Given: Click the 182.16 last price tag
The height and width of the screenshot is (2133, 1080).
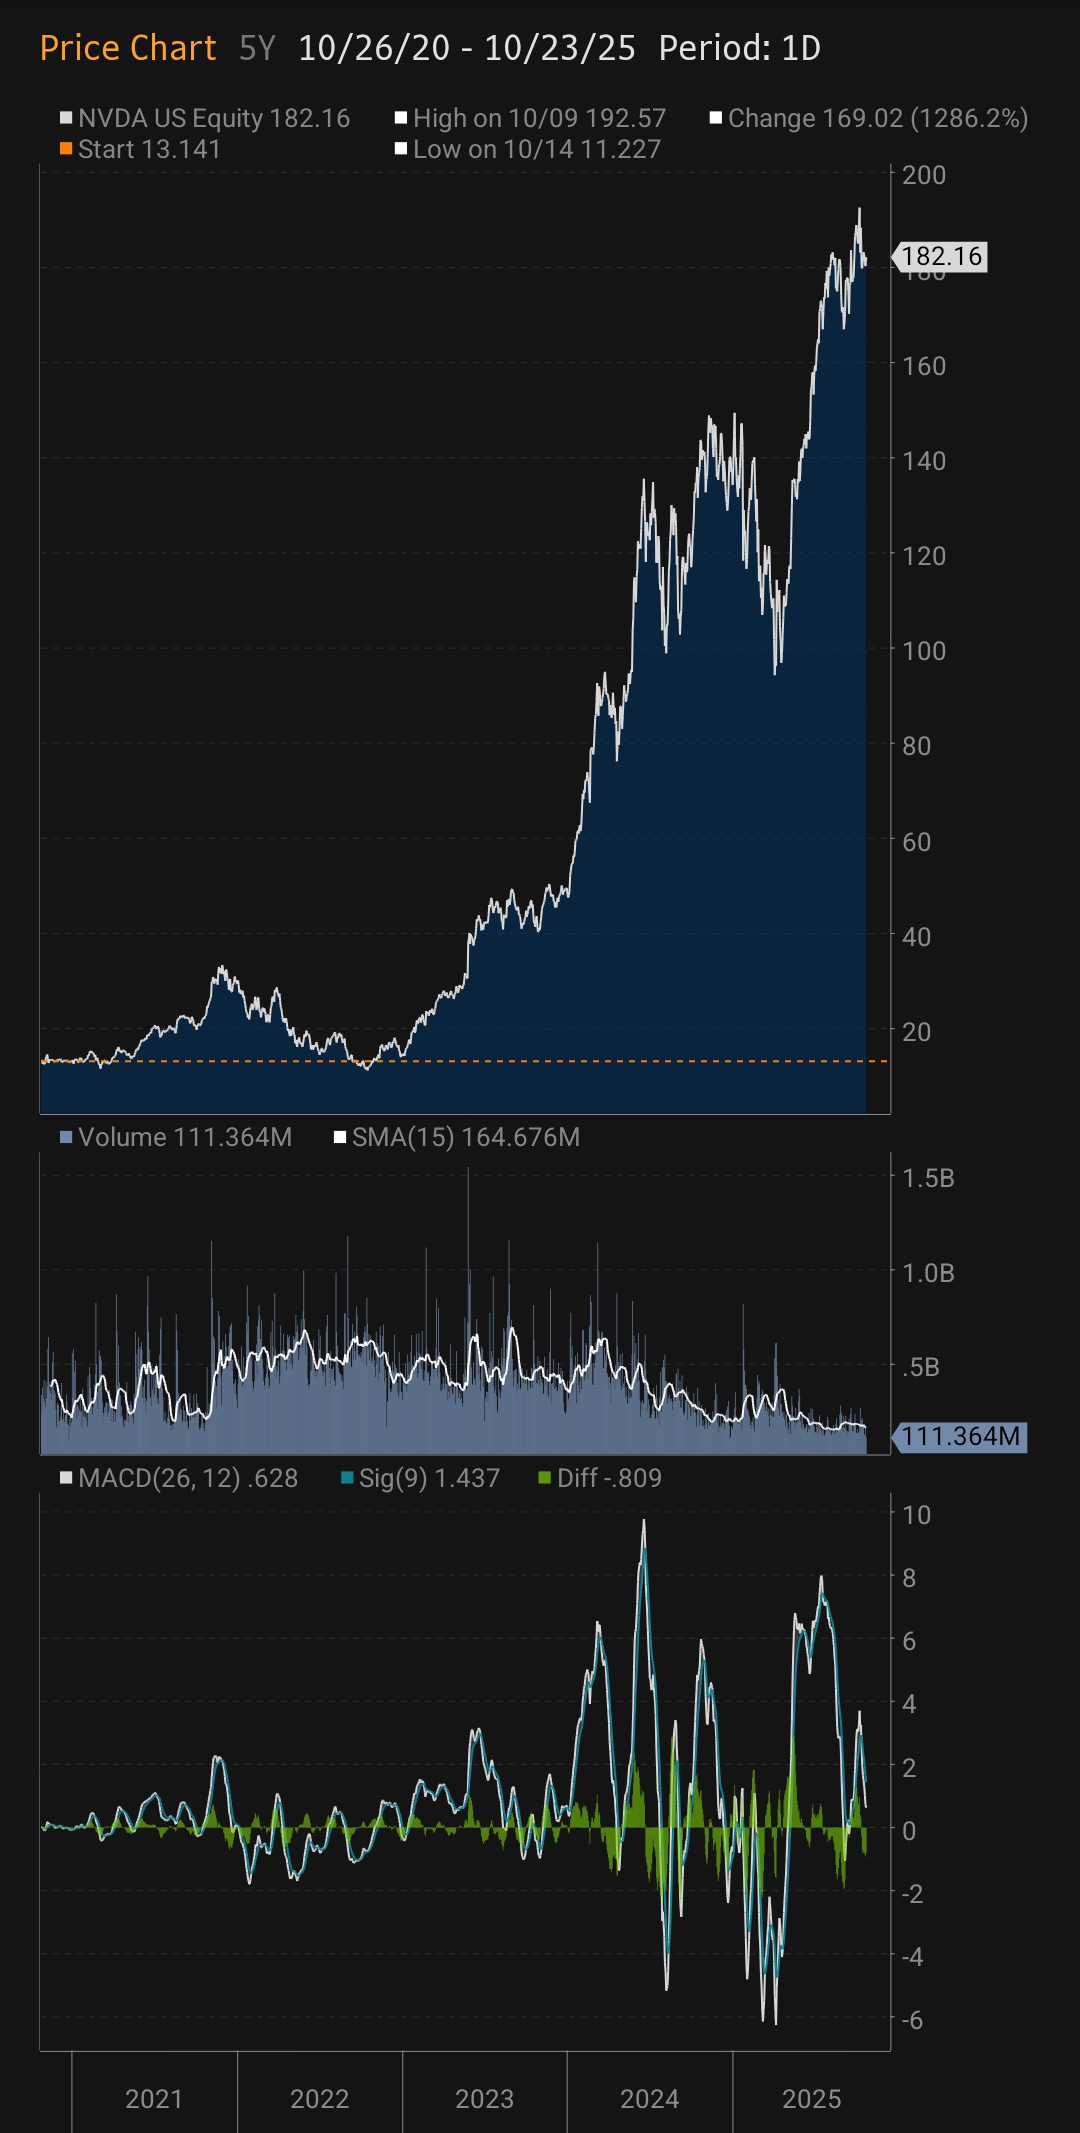Looking at the screenshot, I should [x=940, y=257].
